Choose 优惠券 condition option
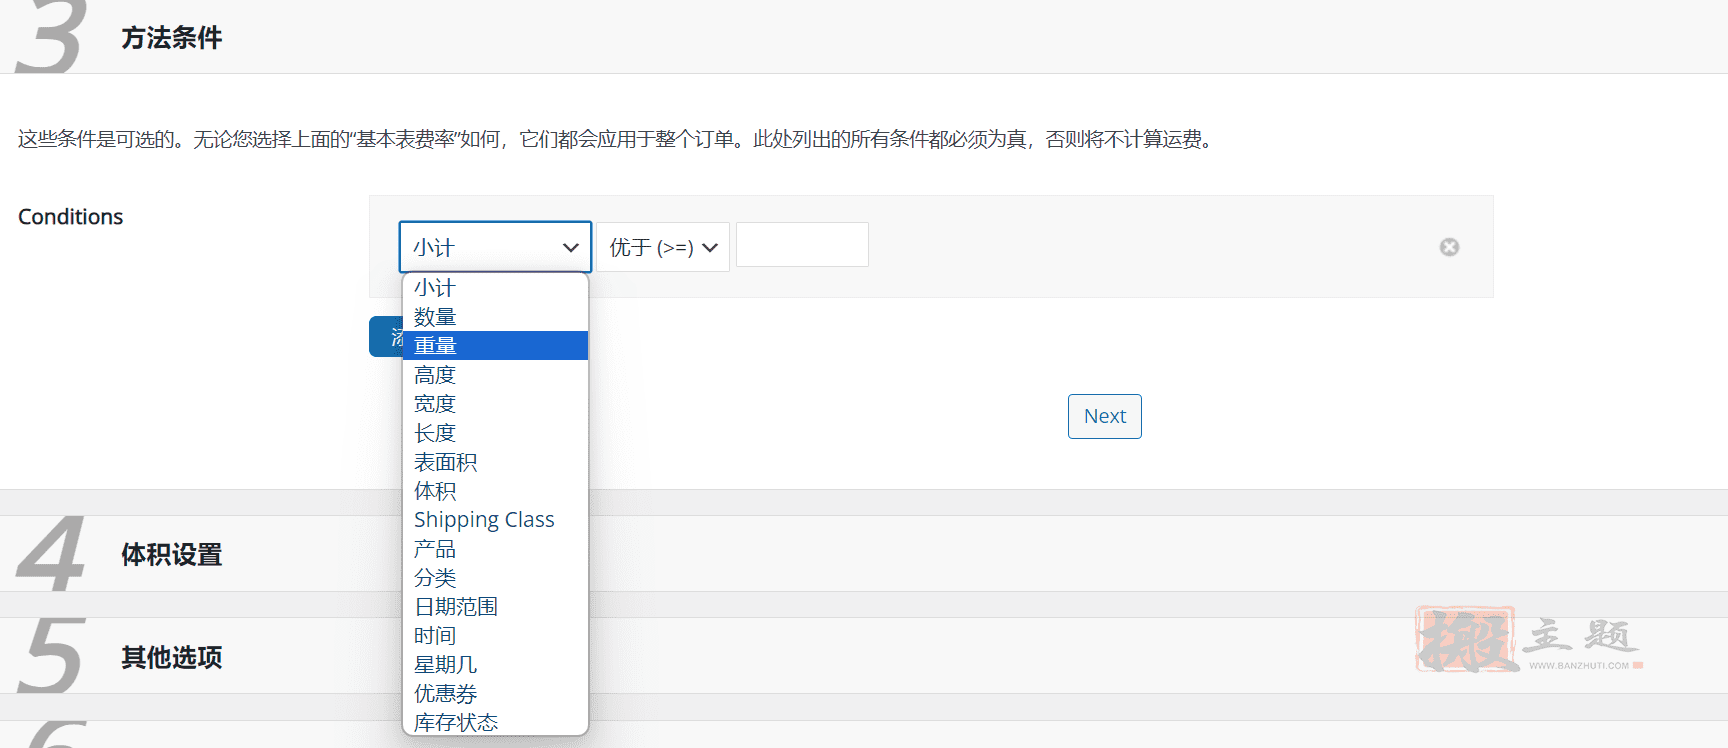Screen dimensions: 1728x748 click(495, 694)
